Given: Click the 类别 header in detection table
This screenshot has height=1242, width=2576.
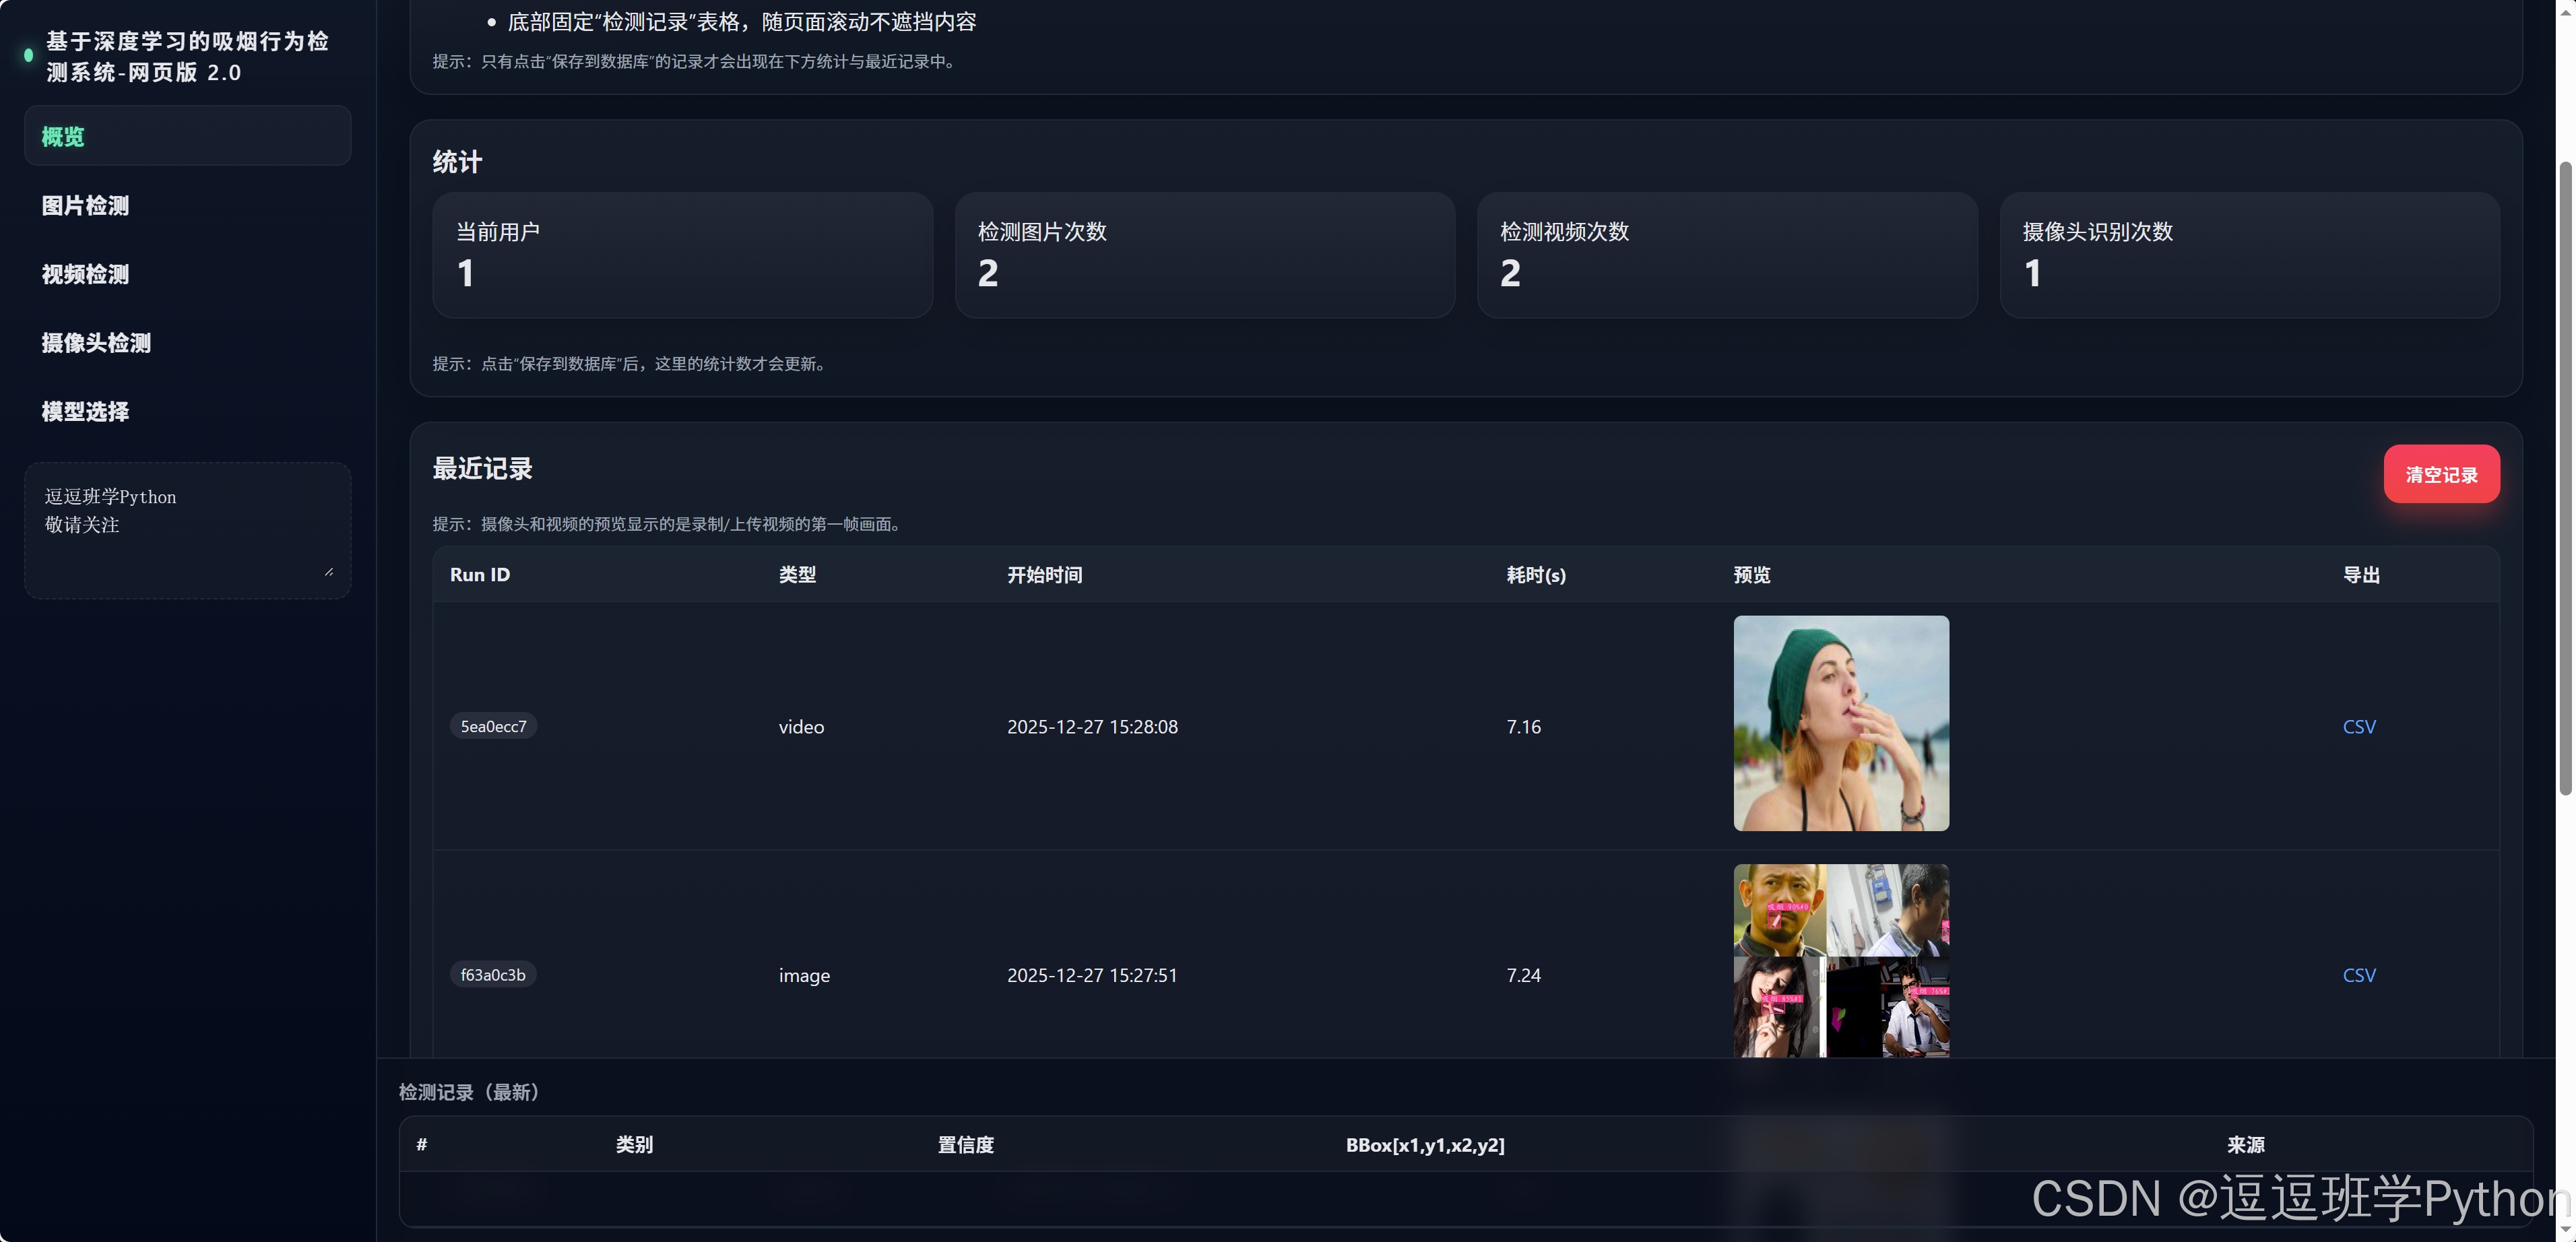Looking at the screenshot, I should [634, 1145].
